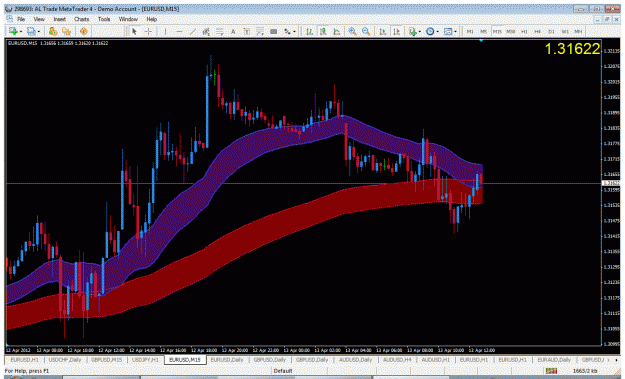Open the Tools menu
Image resolution: width=625 pixels, height=379 pixels.
click(x=104, y=19)
